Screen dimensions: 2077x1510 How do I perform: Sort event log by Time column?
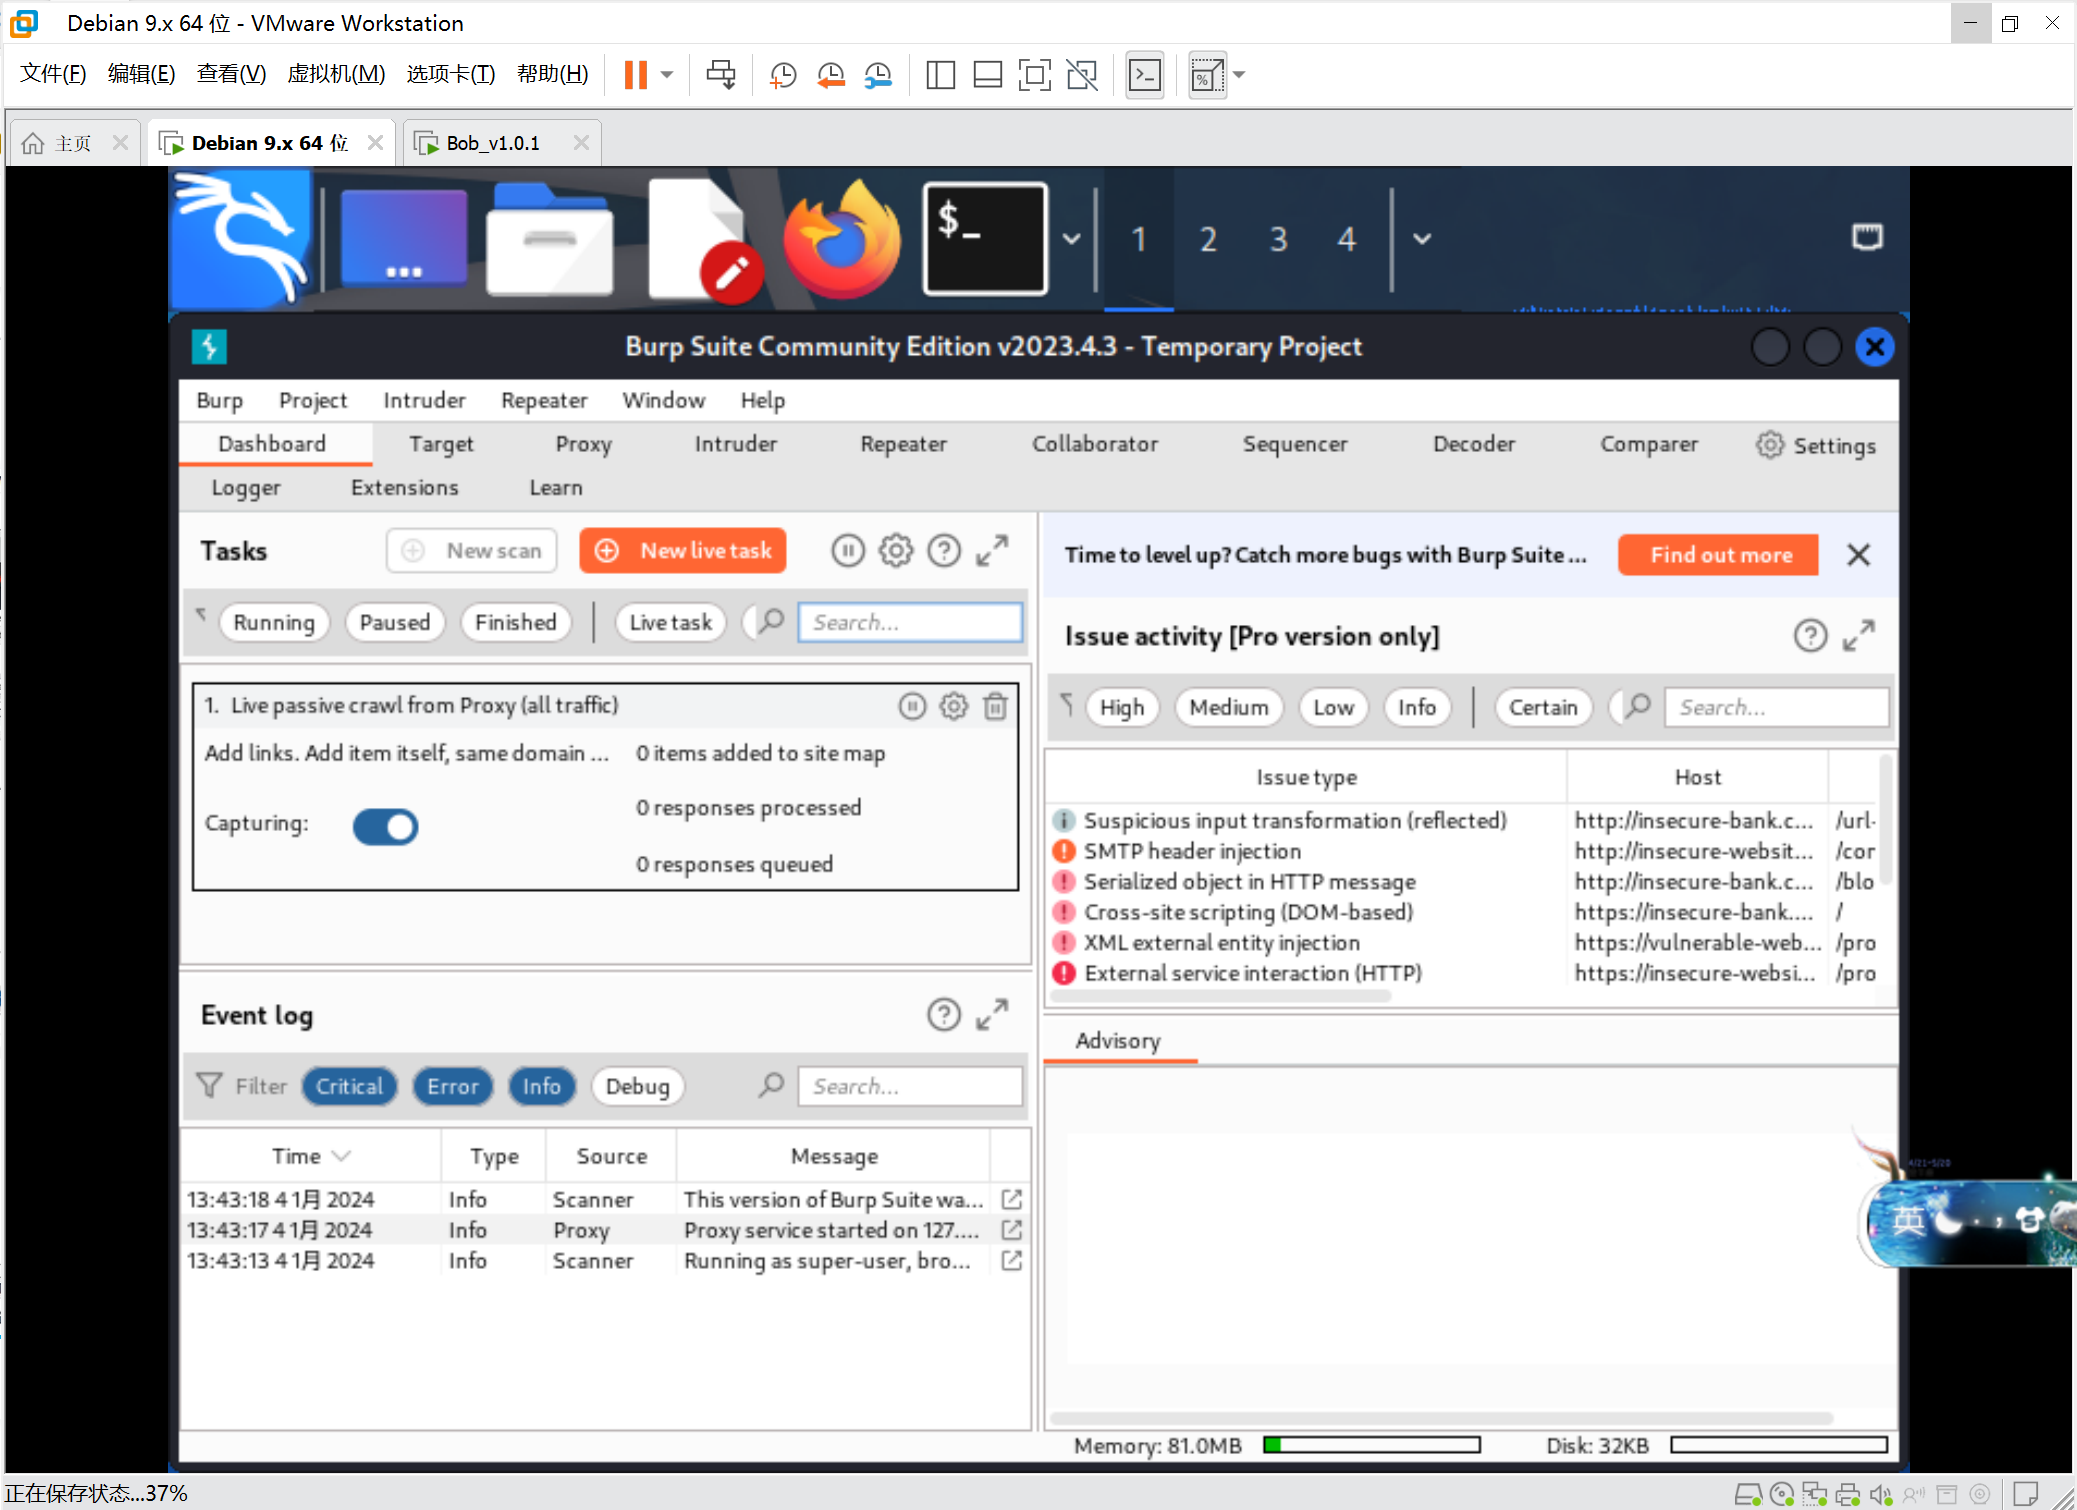point(311,1156)
